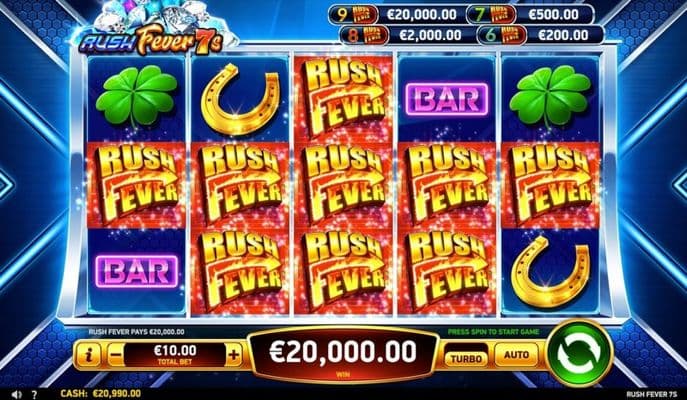This screenshot has width=687, height=400.
Task: Select the €2,000.00 eight-symbol prize display
Action: tap(408, 35)
